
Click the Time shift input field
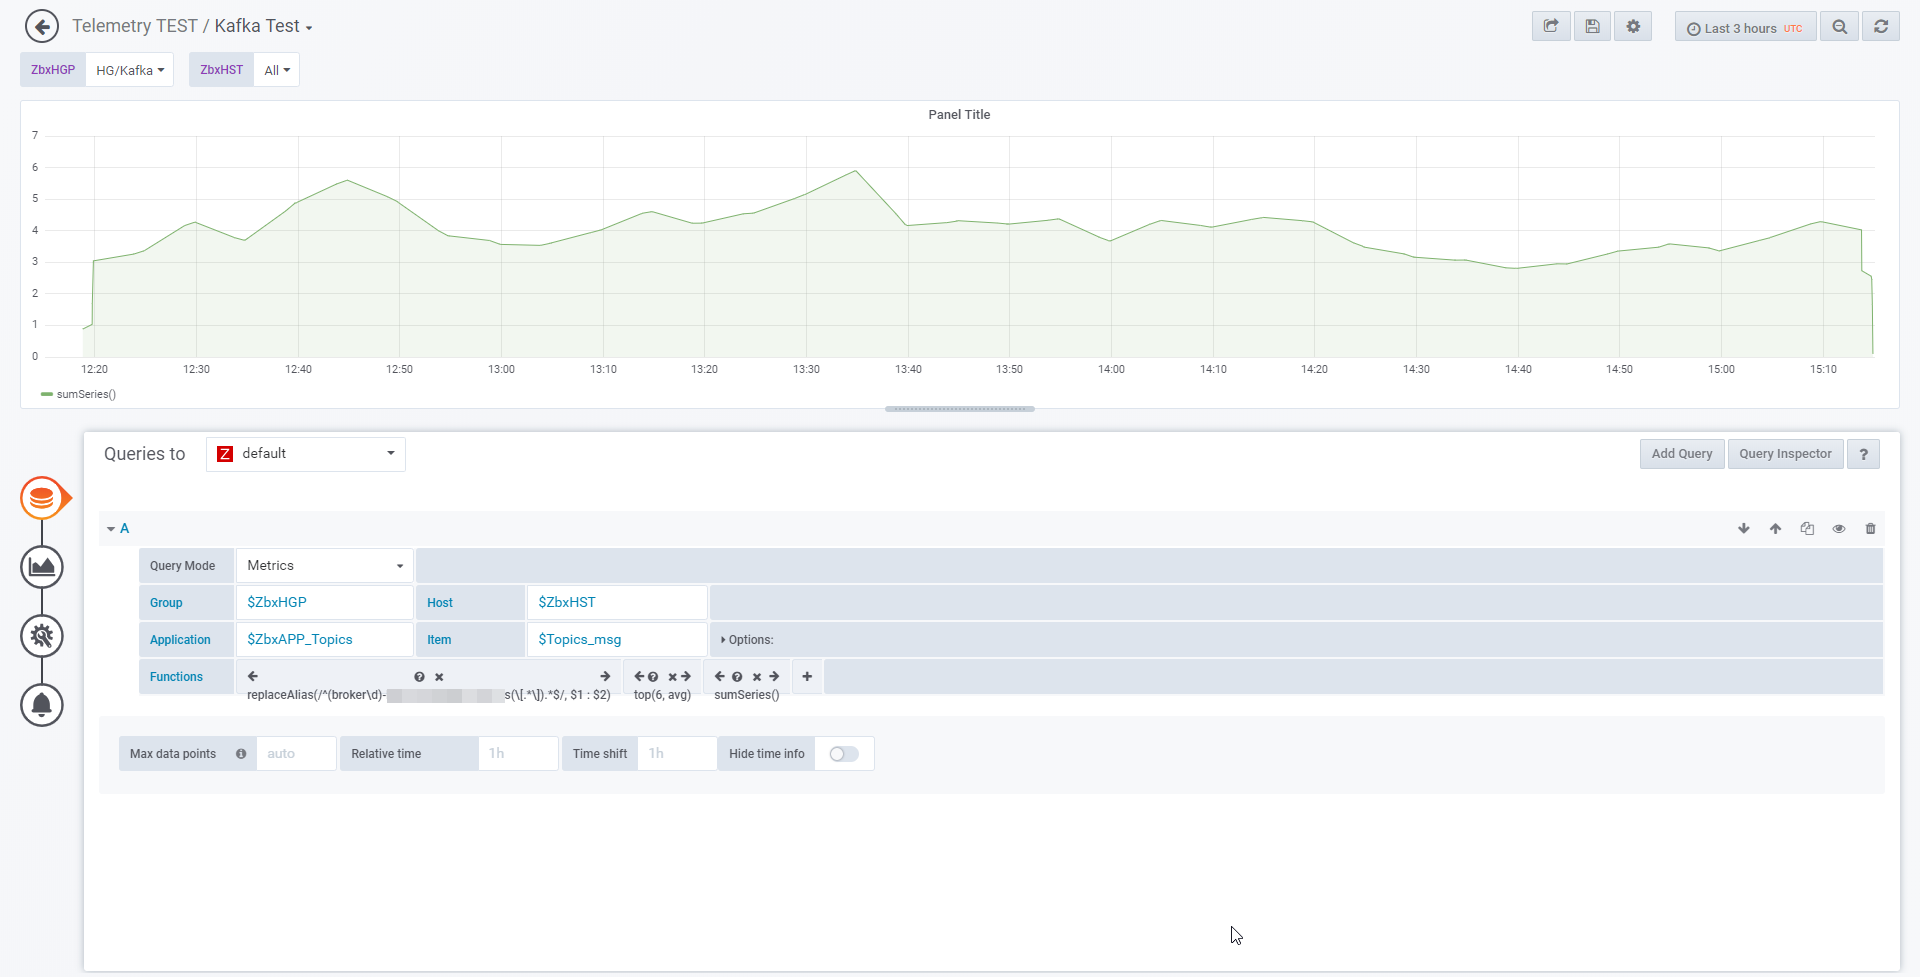point(677,754)
